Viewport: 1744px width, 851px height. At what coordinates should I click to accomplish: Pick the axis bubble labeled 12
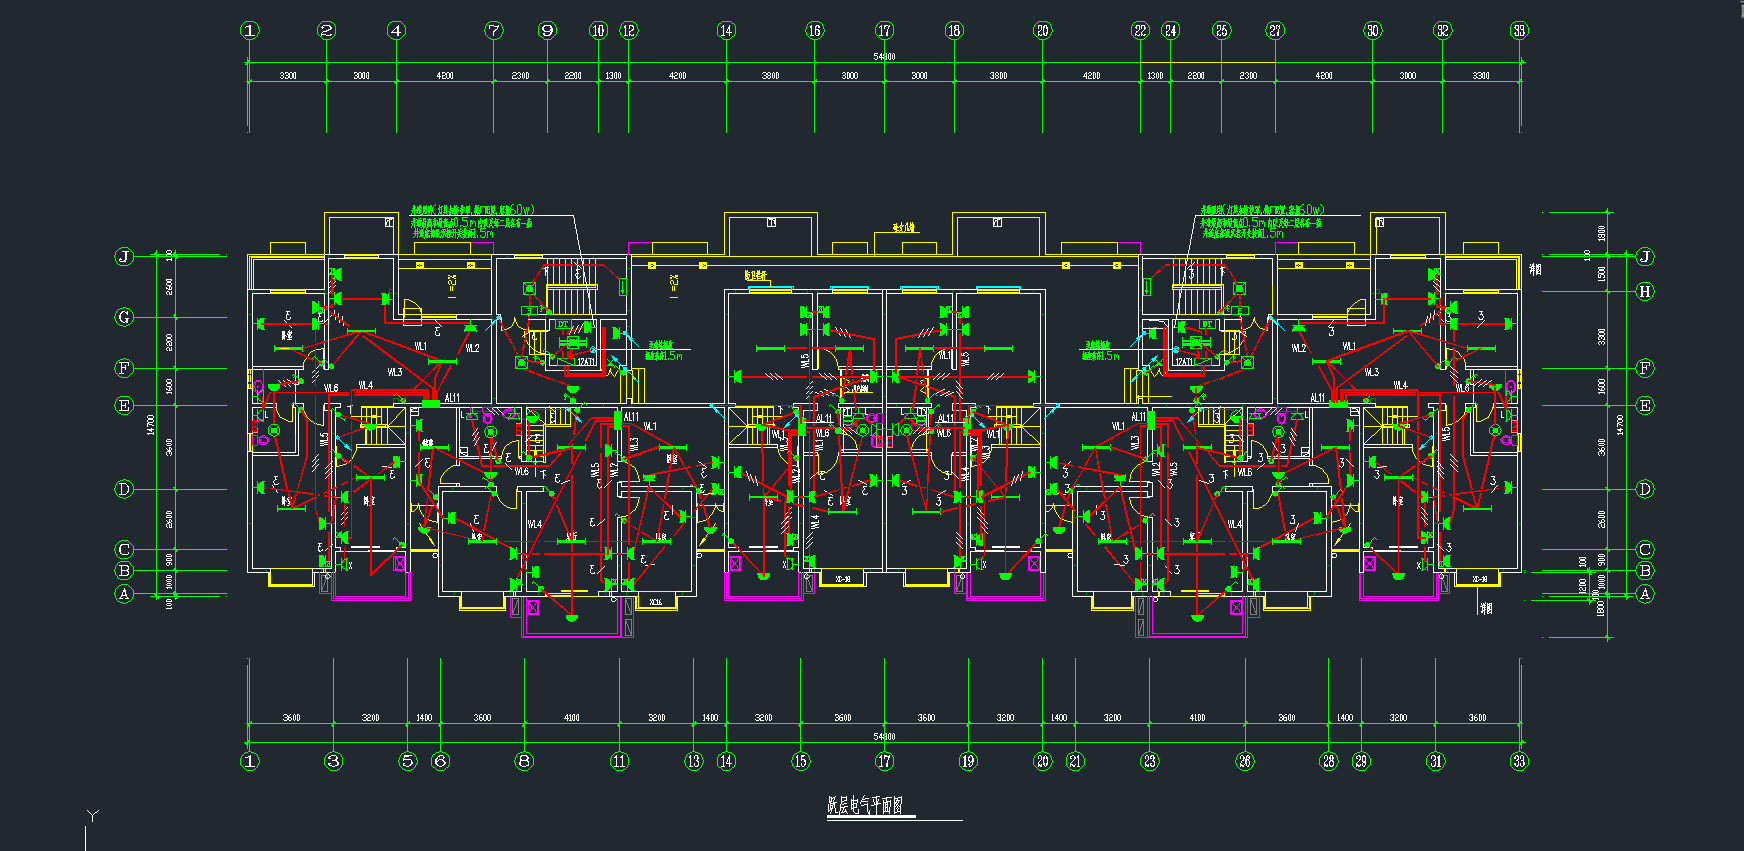628,30
